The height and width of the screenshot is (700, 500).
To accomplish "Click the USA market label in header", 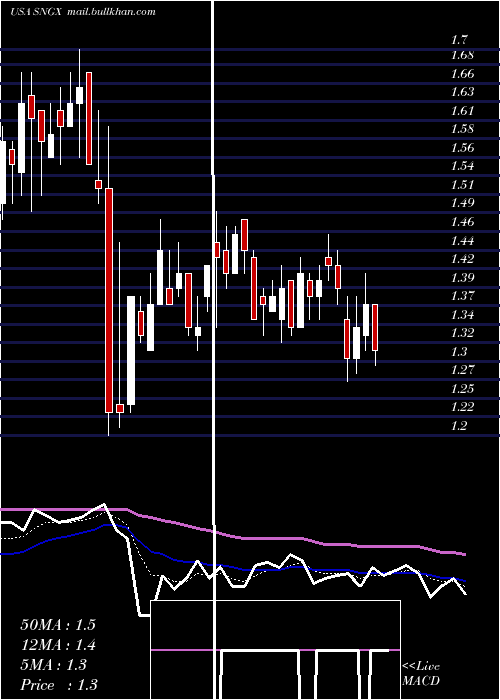I will (21, 12).
